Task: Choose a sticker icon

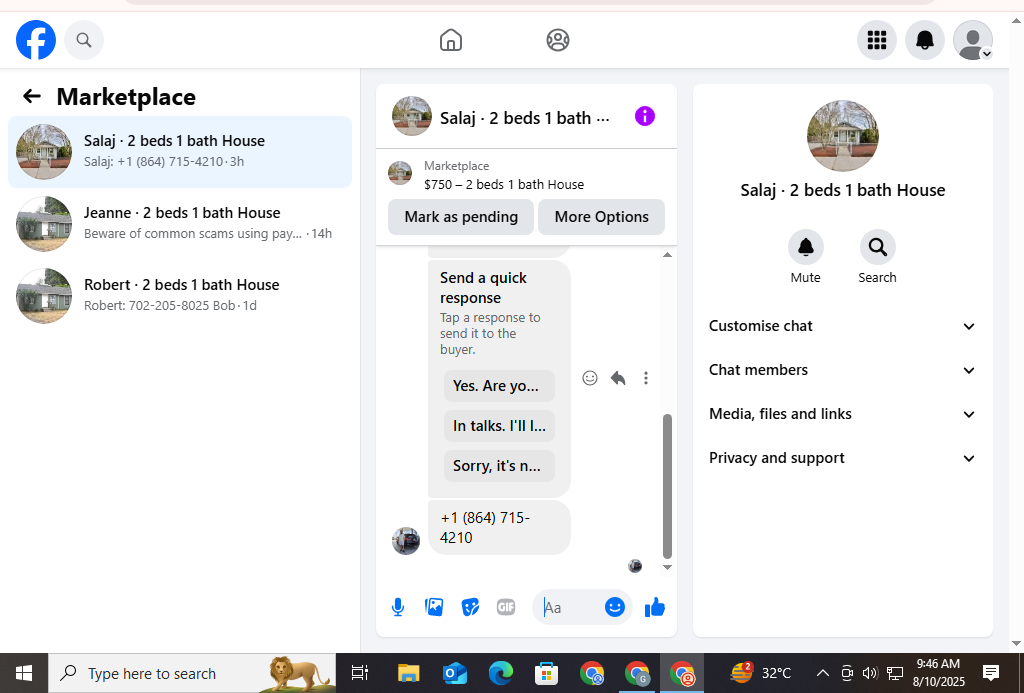Action: click(x=470, y=607)
